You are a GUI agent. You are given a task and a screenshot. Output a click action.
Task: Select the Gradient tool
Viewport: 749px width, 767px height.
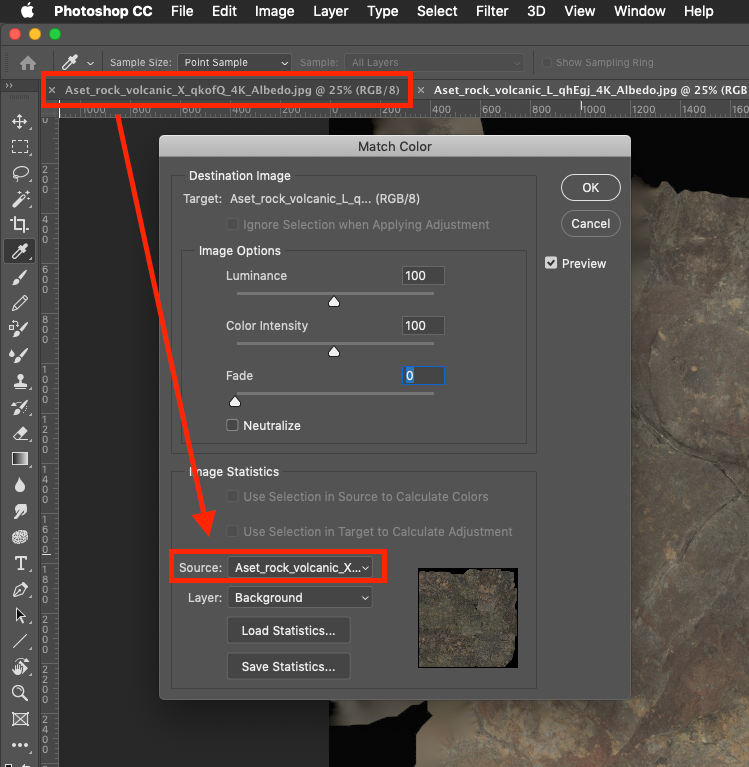[20, 459]
